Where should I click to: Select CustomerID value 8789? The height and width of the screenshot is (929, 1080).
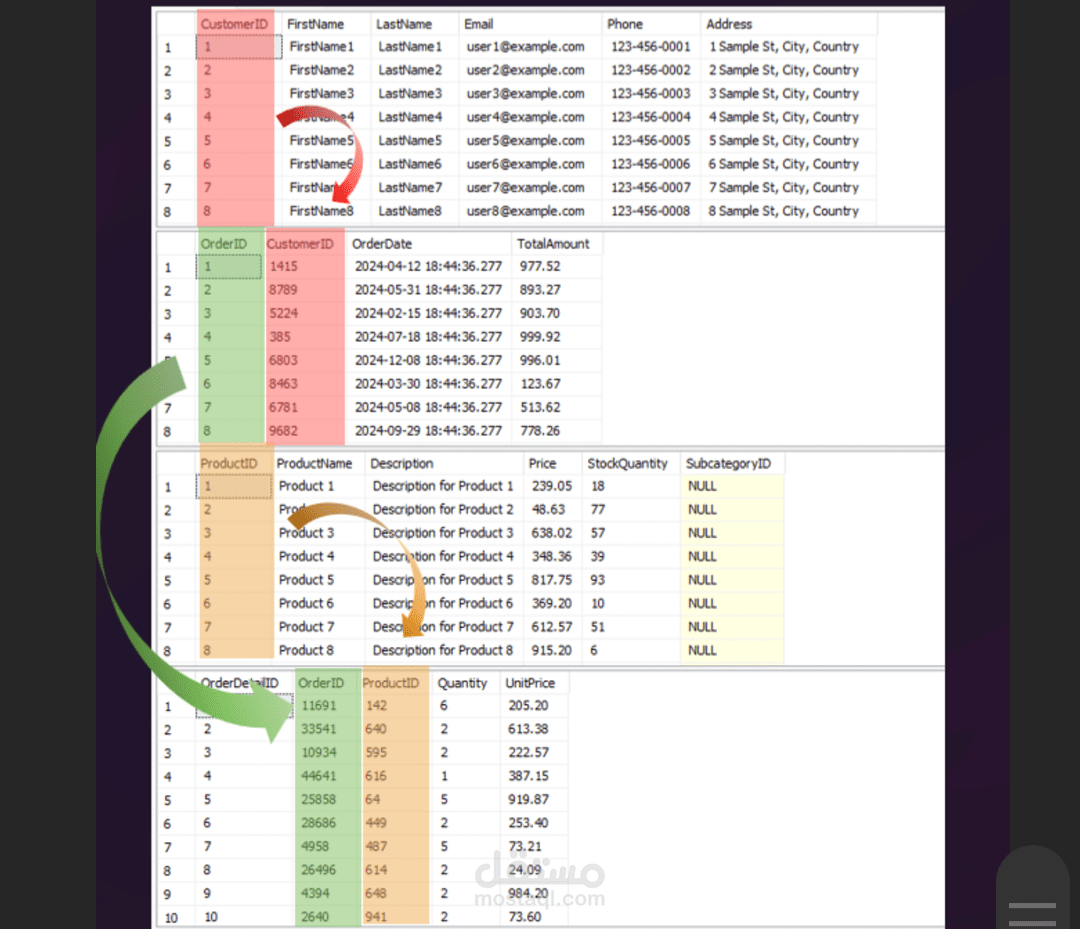(x=283, y=290)
